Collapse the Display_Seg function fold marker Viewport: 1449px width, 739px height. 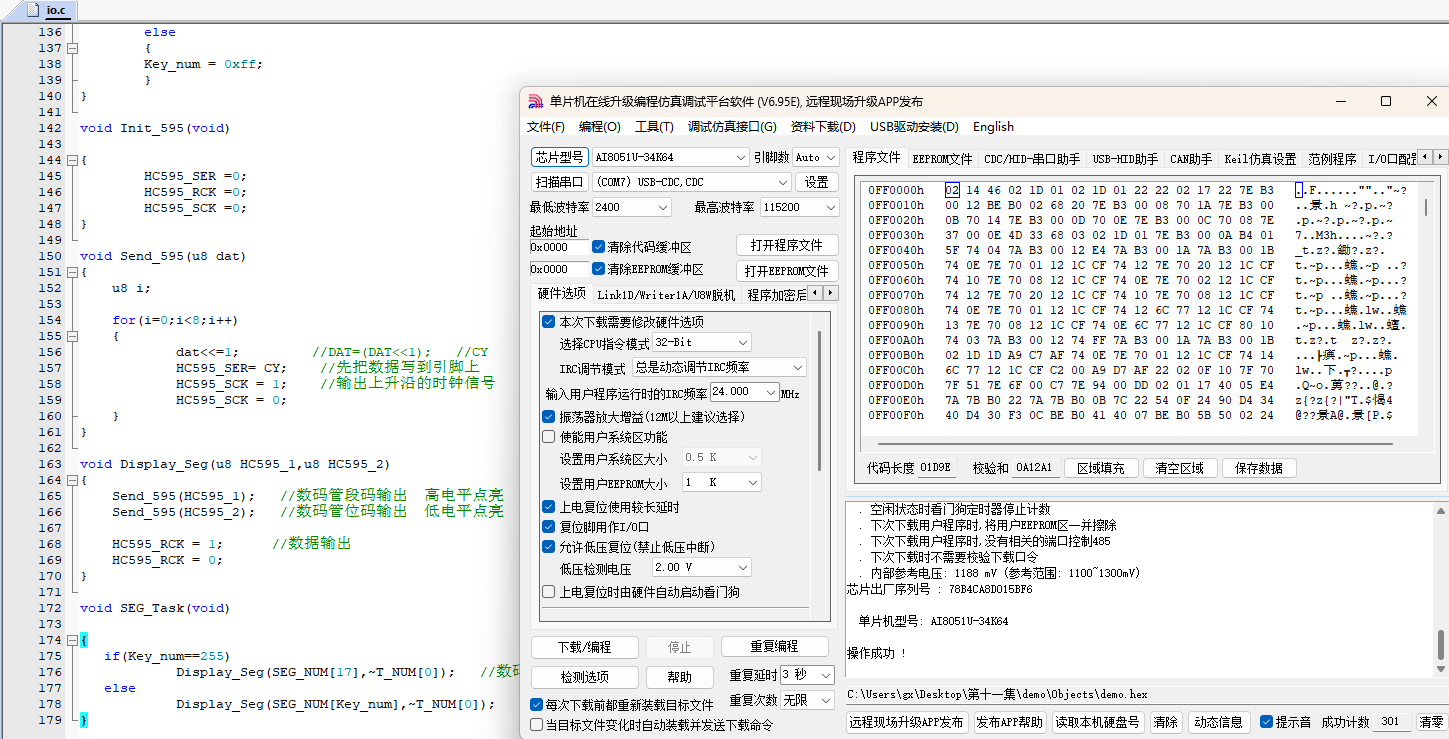click(72, 480)
